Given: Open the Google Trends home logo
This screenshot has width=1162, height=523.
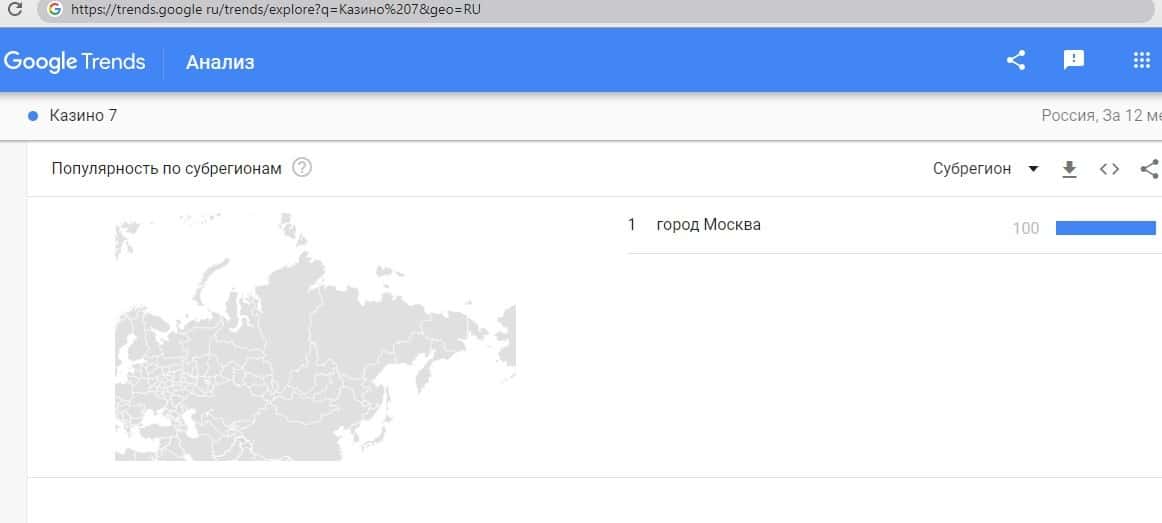Looking at the screenshot, I should (x=74, y=61).
